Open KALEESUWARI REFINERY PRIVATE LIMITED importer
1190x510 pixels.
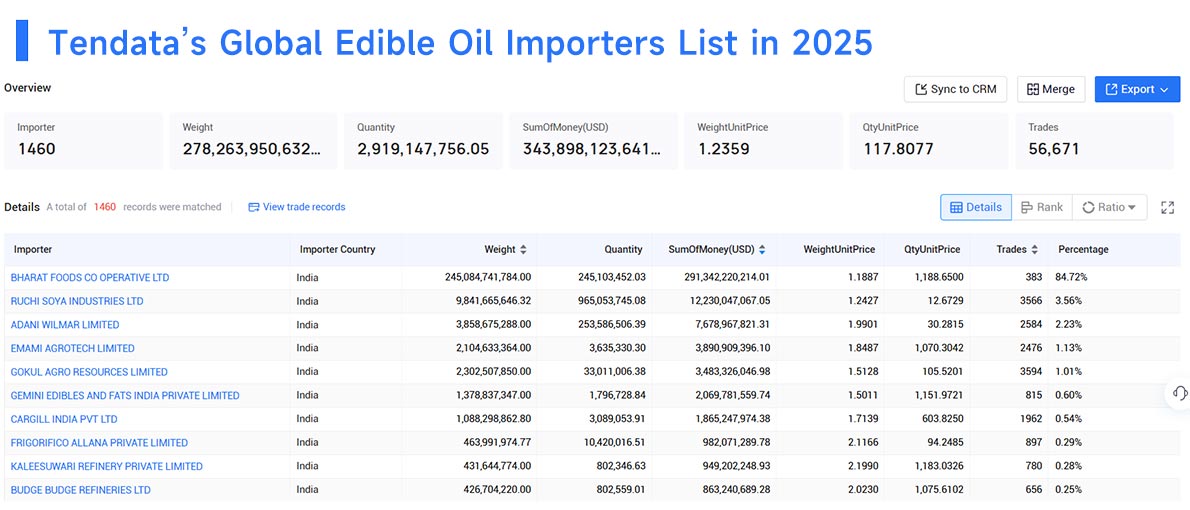107,466
